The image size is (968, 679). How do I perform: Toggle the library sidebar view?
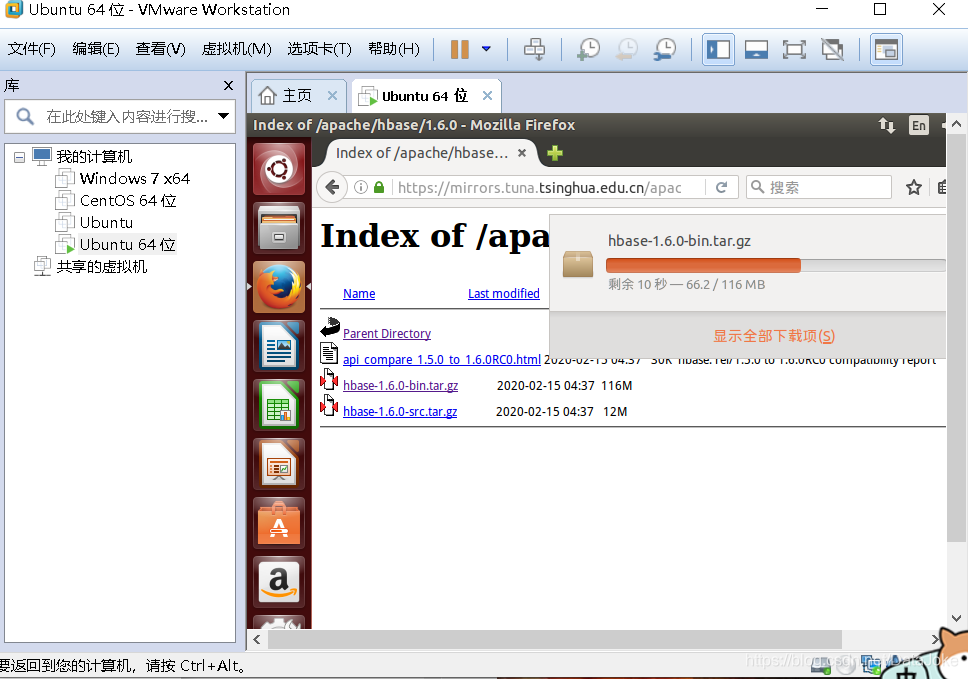click(x=719, y=49)
